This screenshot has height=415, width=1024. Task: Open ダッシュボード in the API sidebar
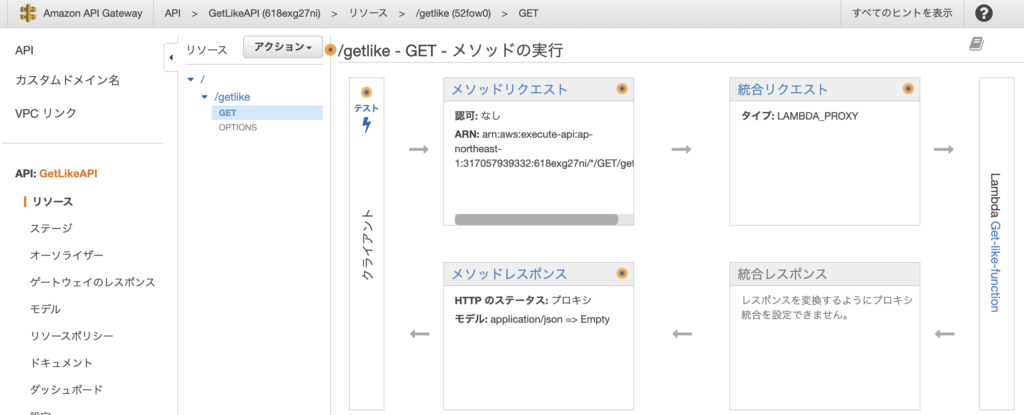point(67,390)
